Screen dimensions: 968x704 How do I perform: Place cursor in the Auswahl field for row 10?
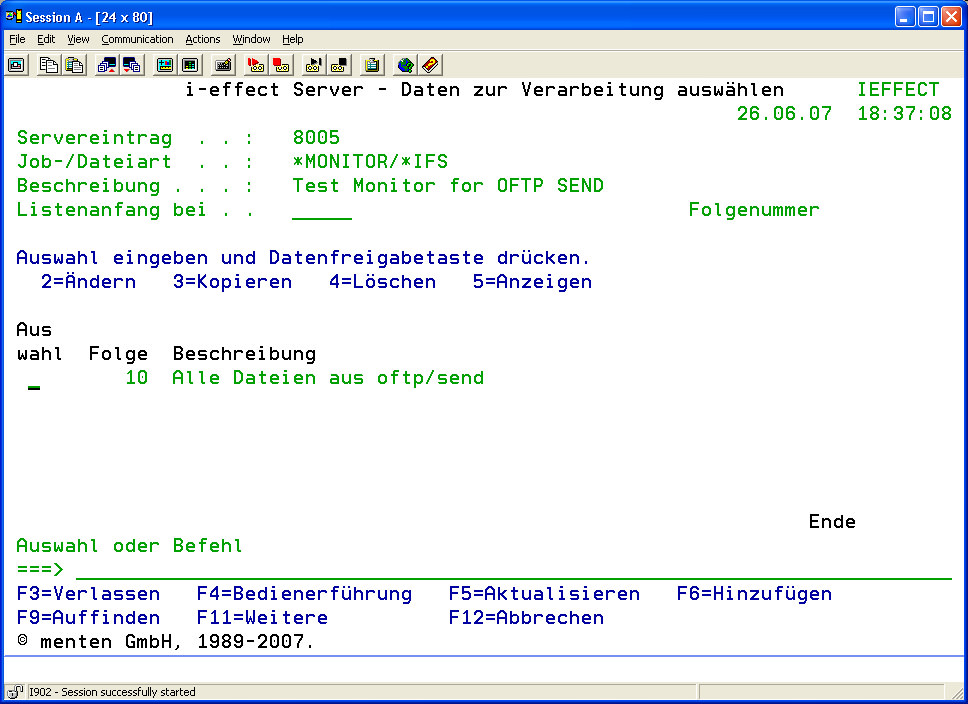tap(34, 379)
